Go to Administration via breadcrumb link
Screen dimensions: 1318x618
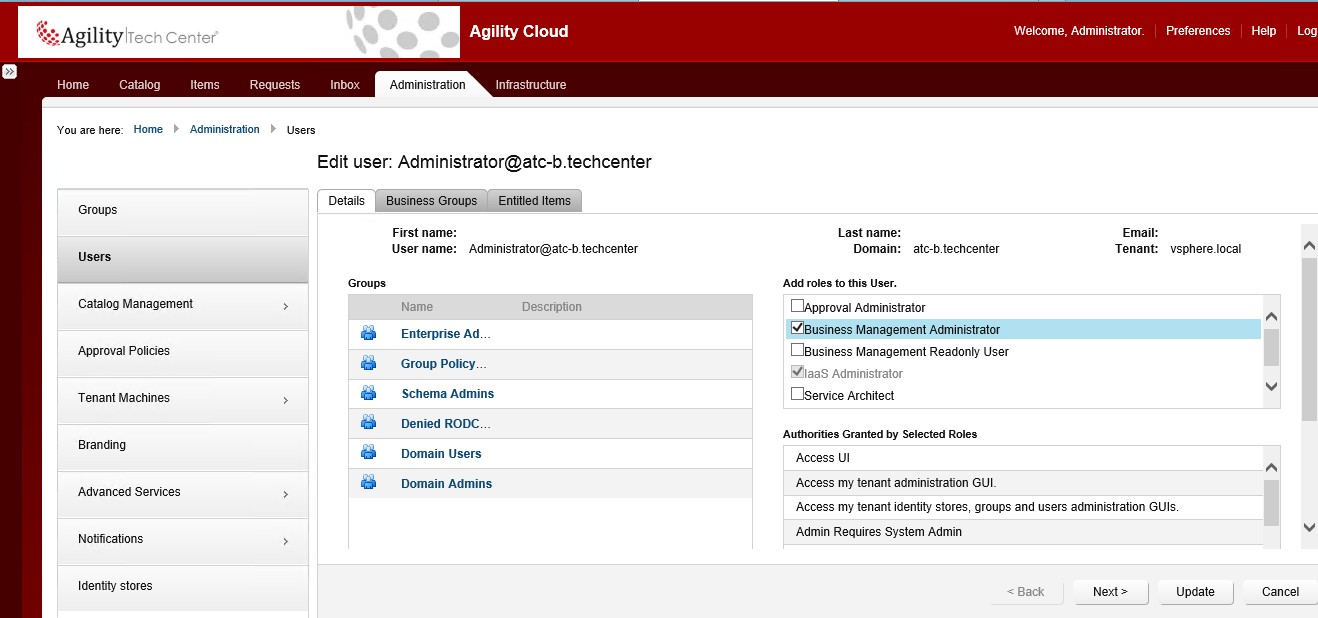224,130
